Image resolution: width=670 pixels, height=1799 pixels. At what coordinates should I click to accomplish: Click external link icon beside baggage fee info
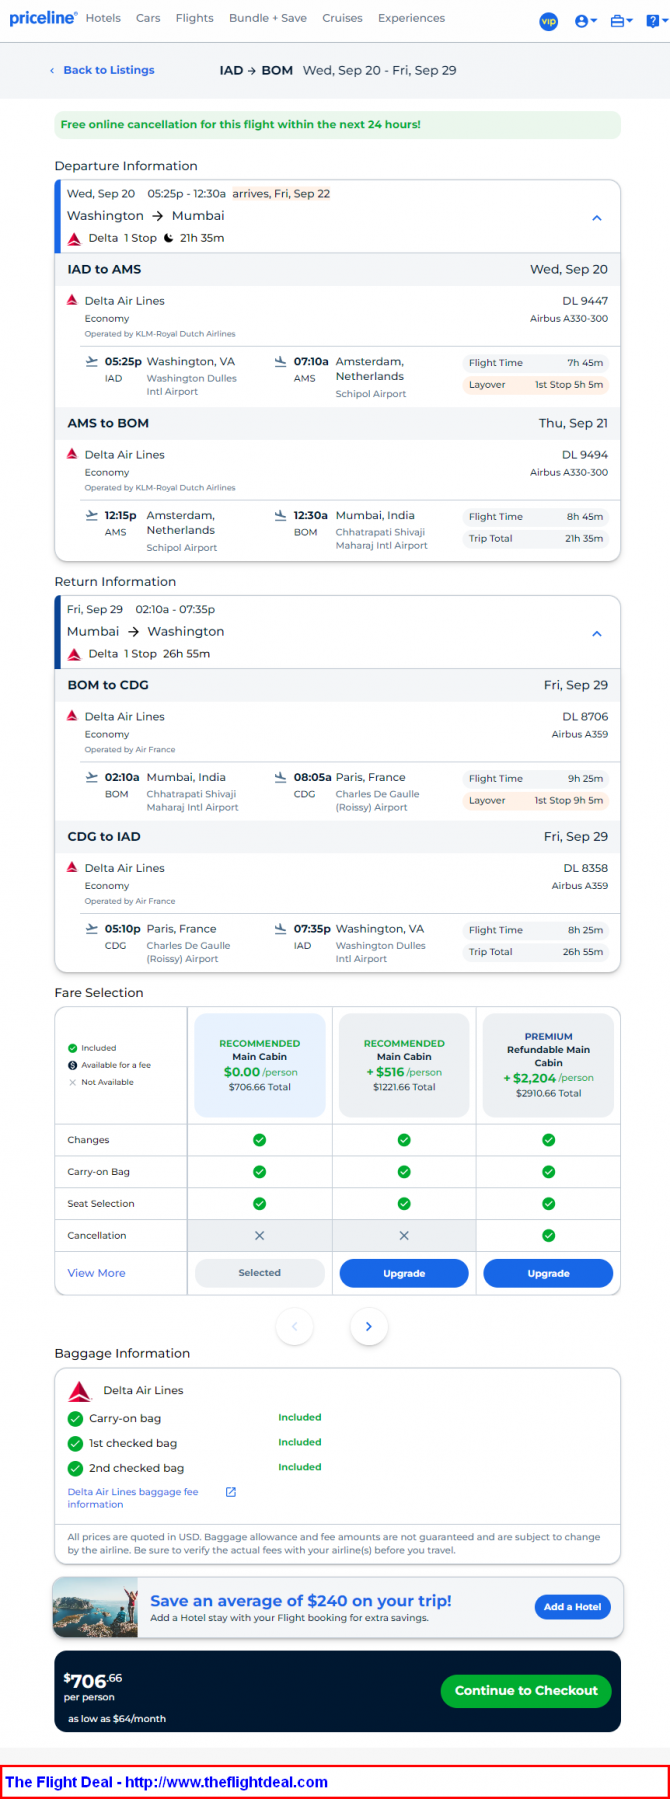click(x=231, y=1492)
